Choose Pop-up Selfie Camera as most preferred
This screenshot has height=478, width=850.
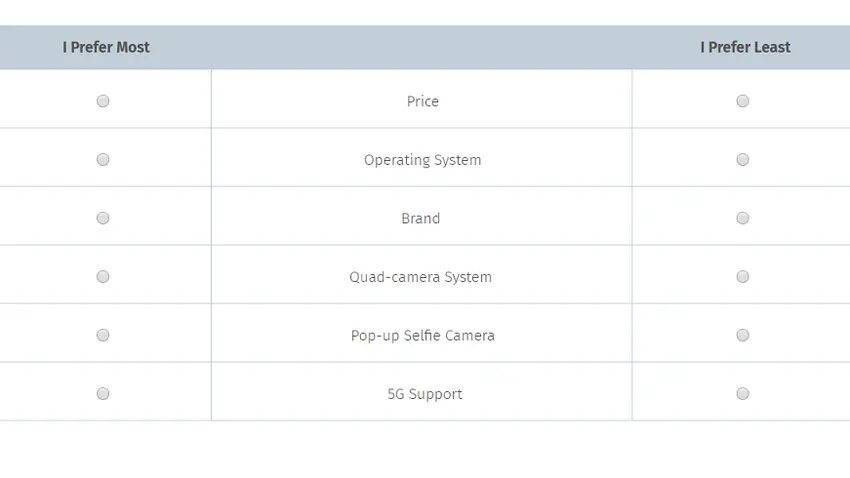(103, 335)
